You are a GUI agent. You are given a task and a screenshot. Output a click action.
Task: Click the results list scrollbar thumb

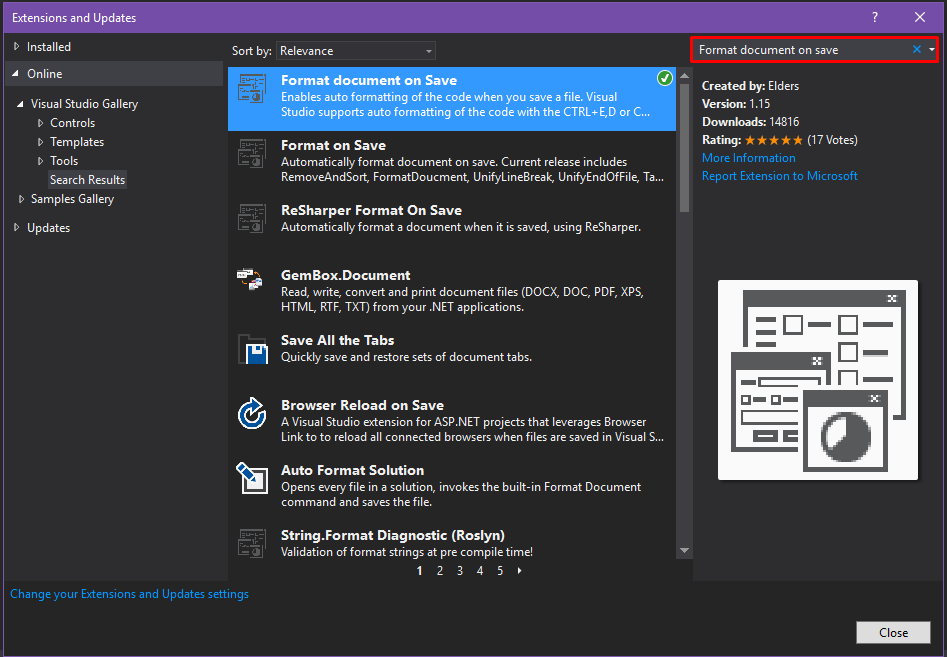point(684,147)
